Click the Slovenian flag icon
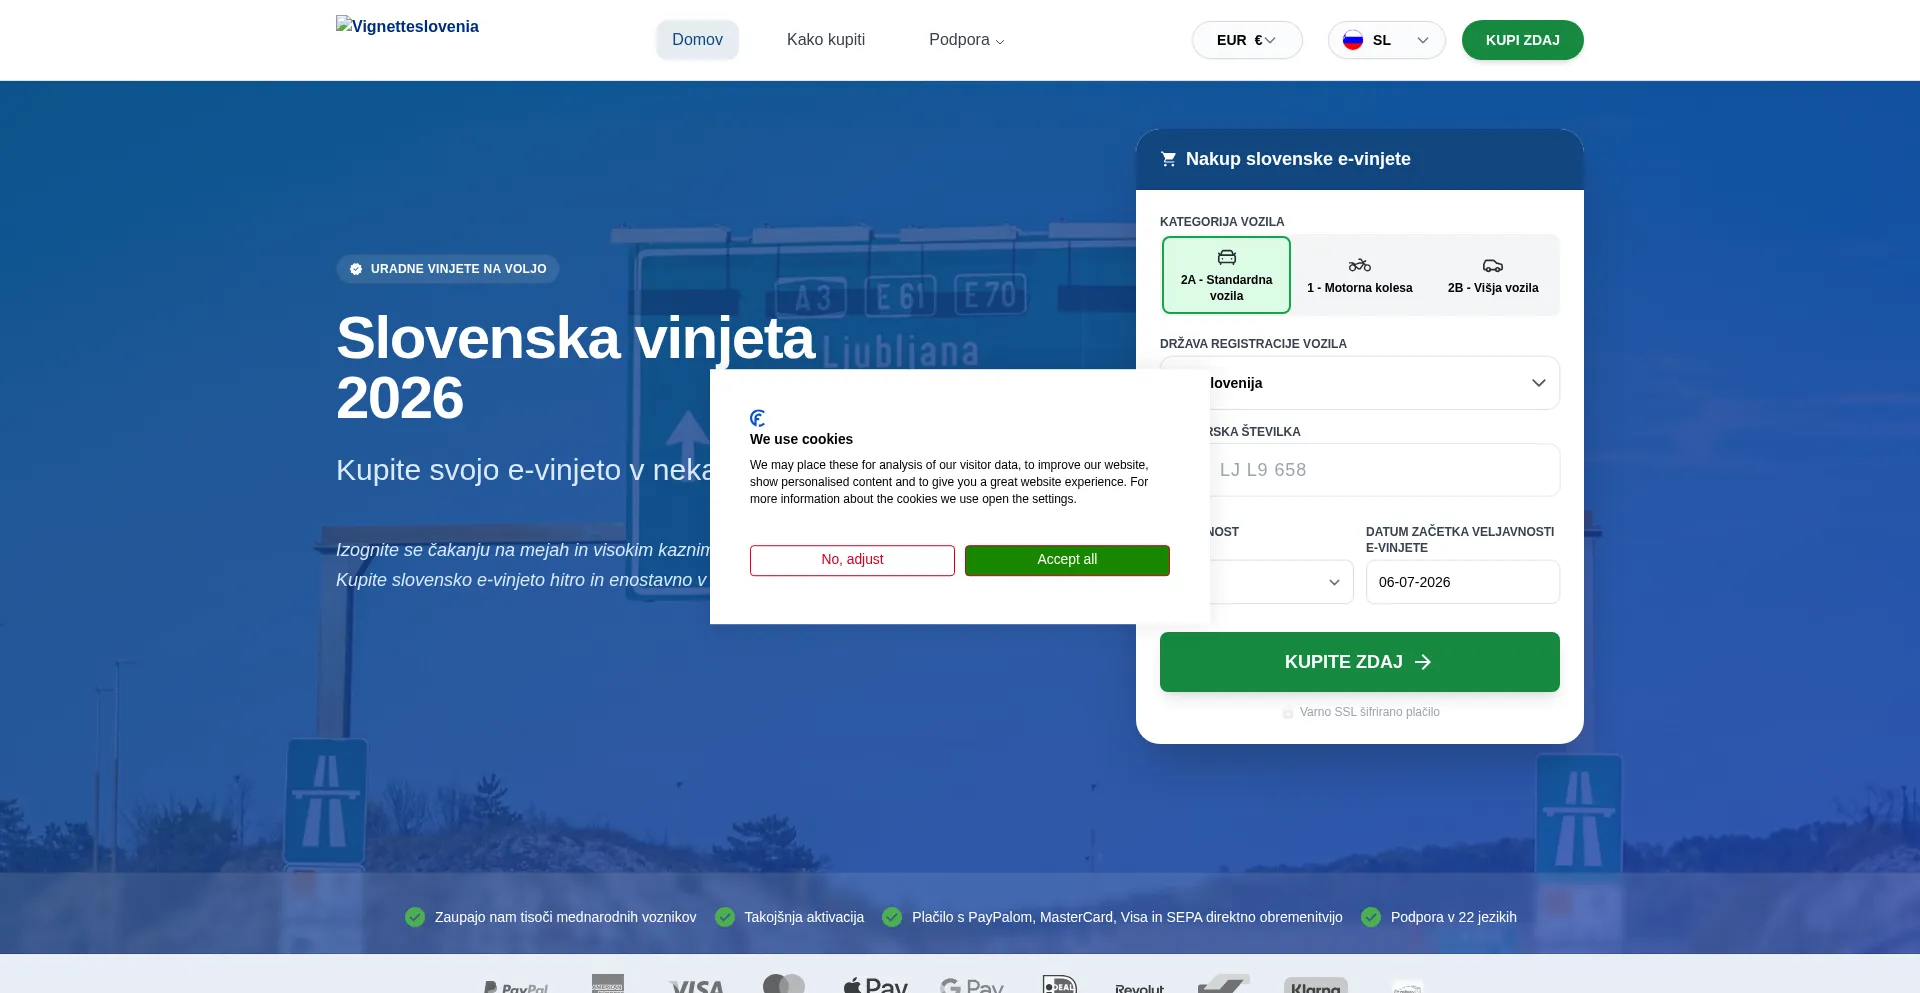Image resolution: width=1920 pixels, height=993 pixels. pyautogui.click(x=1353, y=40)
